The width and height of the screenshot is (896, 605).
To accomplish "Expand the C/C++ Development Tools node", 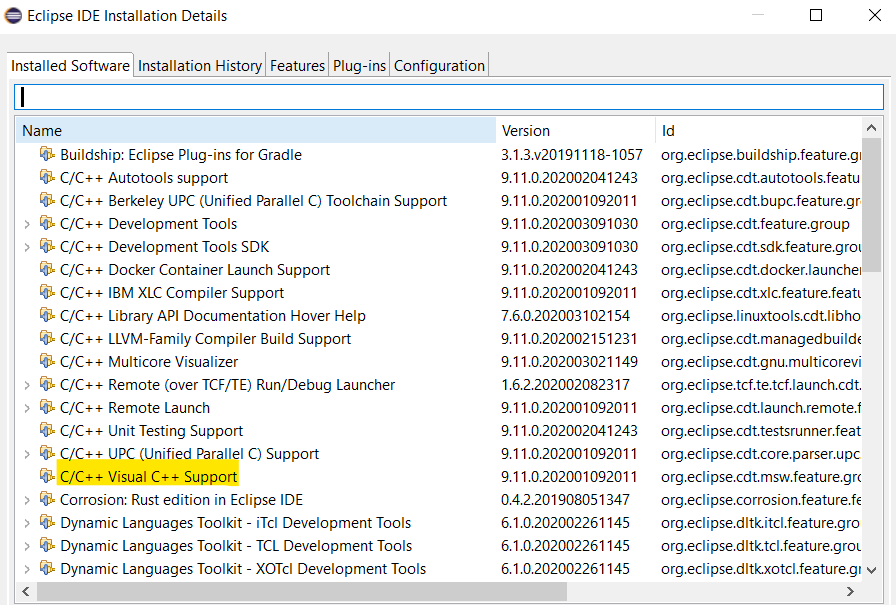I will point(27,225).
